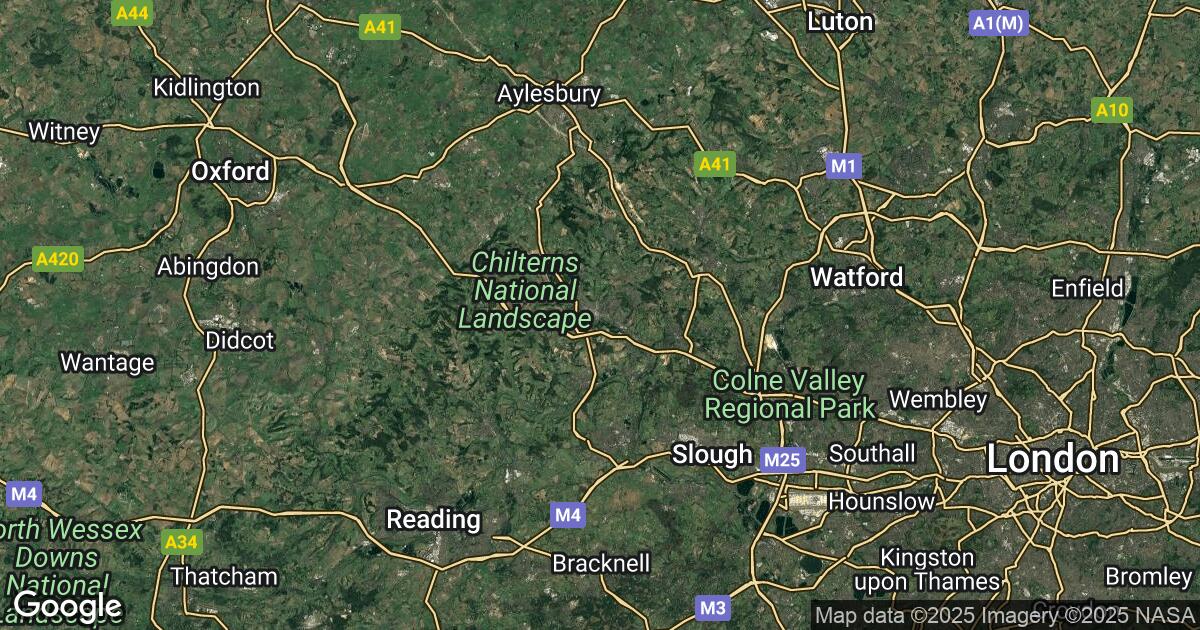The image size is (1200, 630).
Task: Select the London city label
Action: tap(1052, 459)
